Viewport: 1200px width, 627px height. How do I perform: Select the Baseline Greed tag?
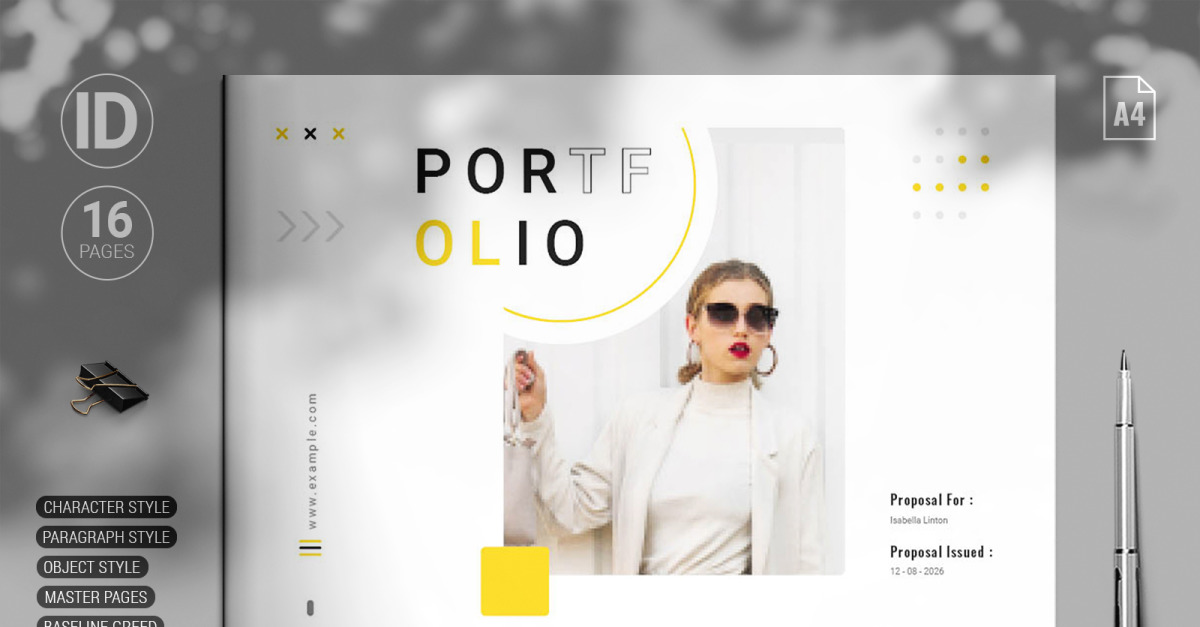pyautogui.click(x=100, y=622)
